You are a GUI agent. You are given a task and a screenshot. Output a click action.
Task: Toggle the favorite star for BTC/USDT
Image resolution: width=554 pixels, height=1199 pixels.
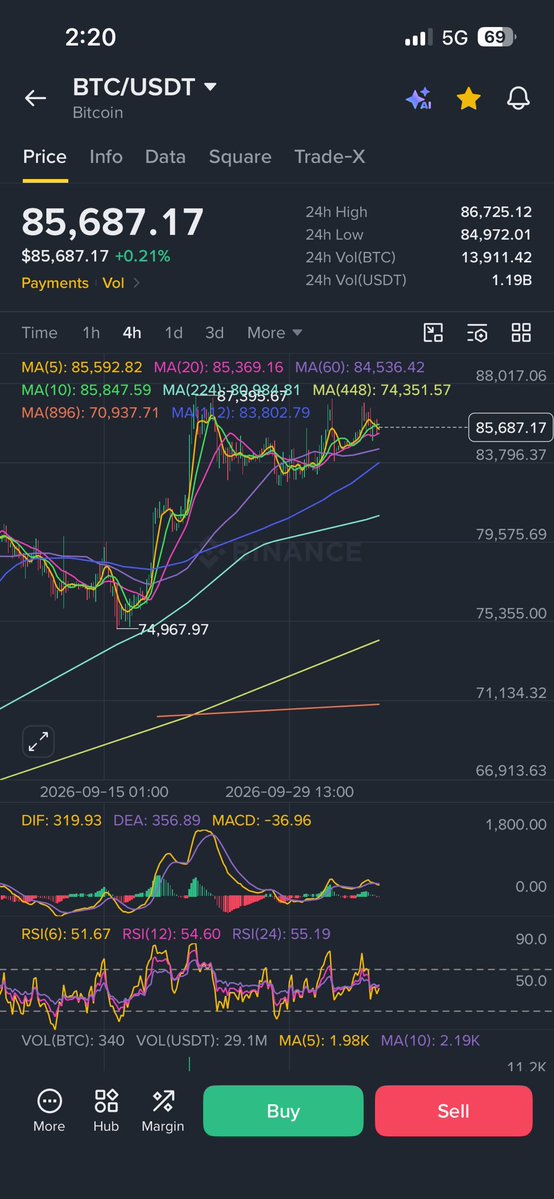[x=468, y=98]
